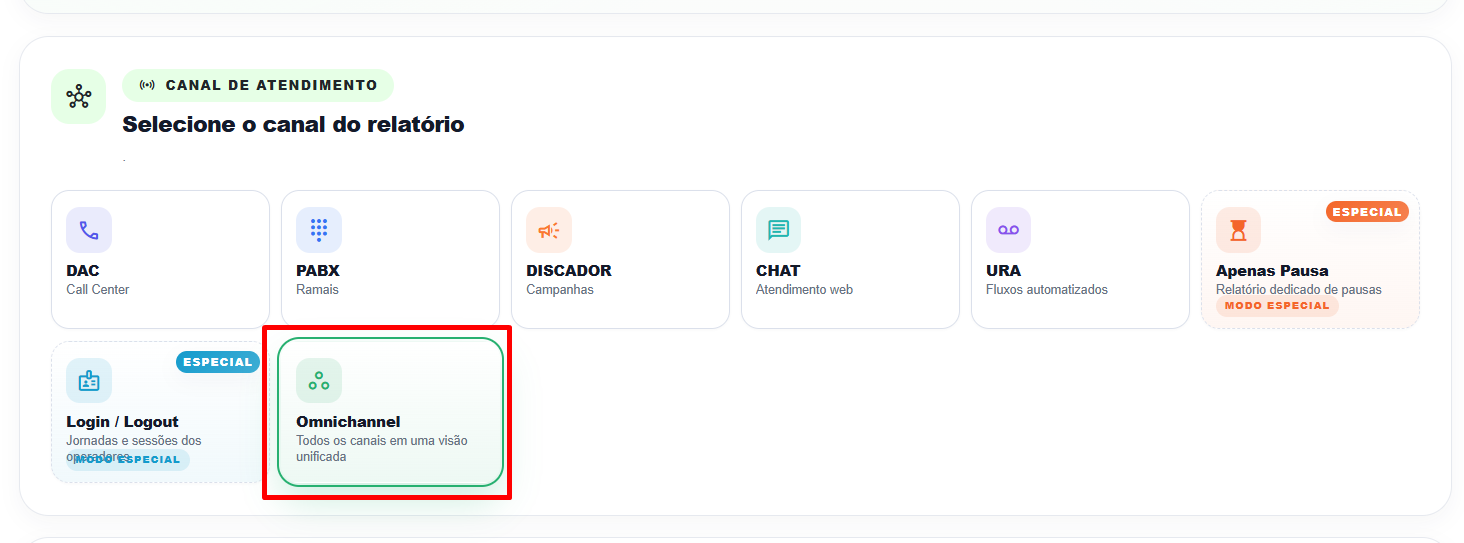
Task: Click the URA voicemail icon
Action: tap(1009, 230)
